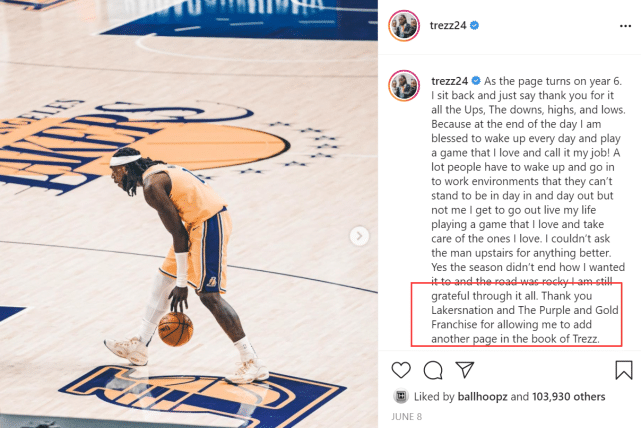
Task: Click trezz24 avatar beside caption
Action: (404, 86)
